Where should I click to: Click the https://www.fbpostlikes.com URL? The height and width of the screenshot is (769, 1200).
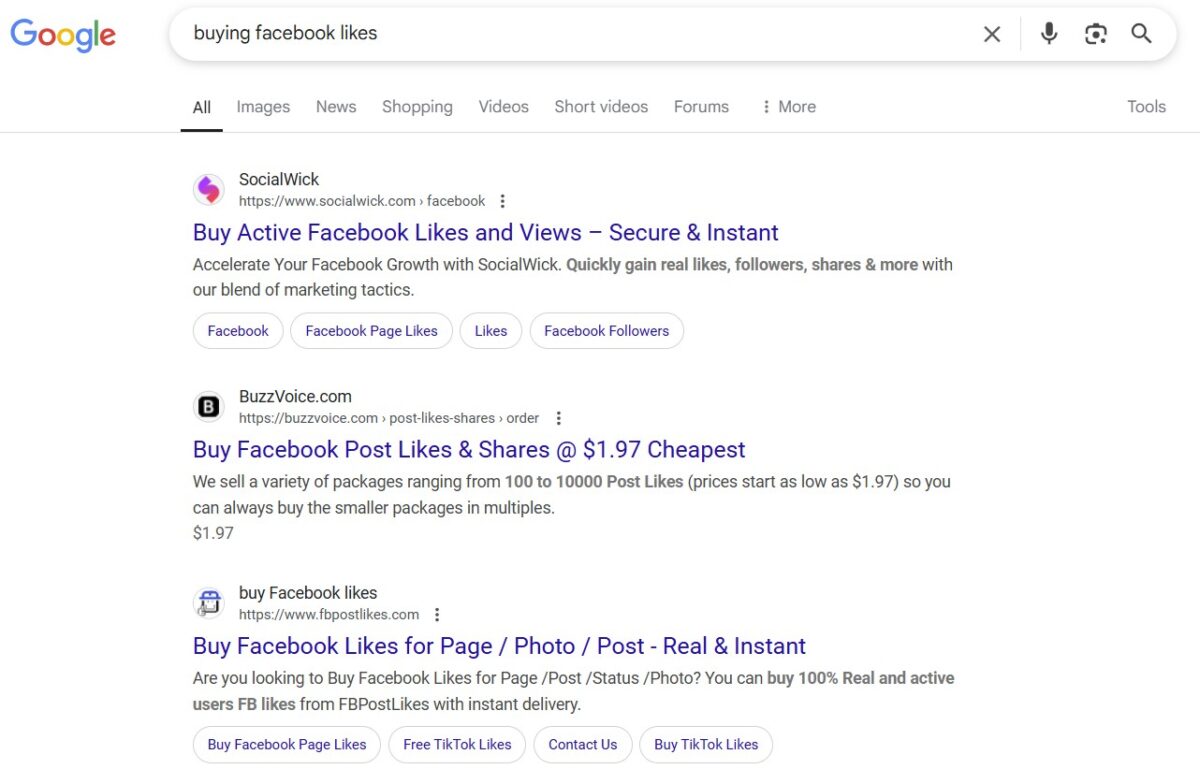pyautogui.click(x=329, y=615)
